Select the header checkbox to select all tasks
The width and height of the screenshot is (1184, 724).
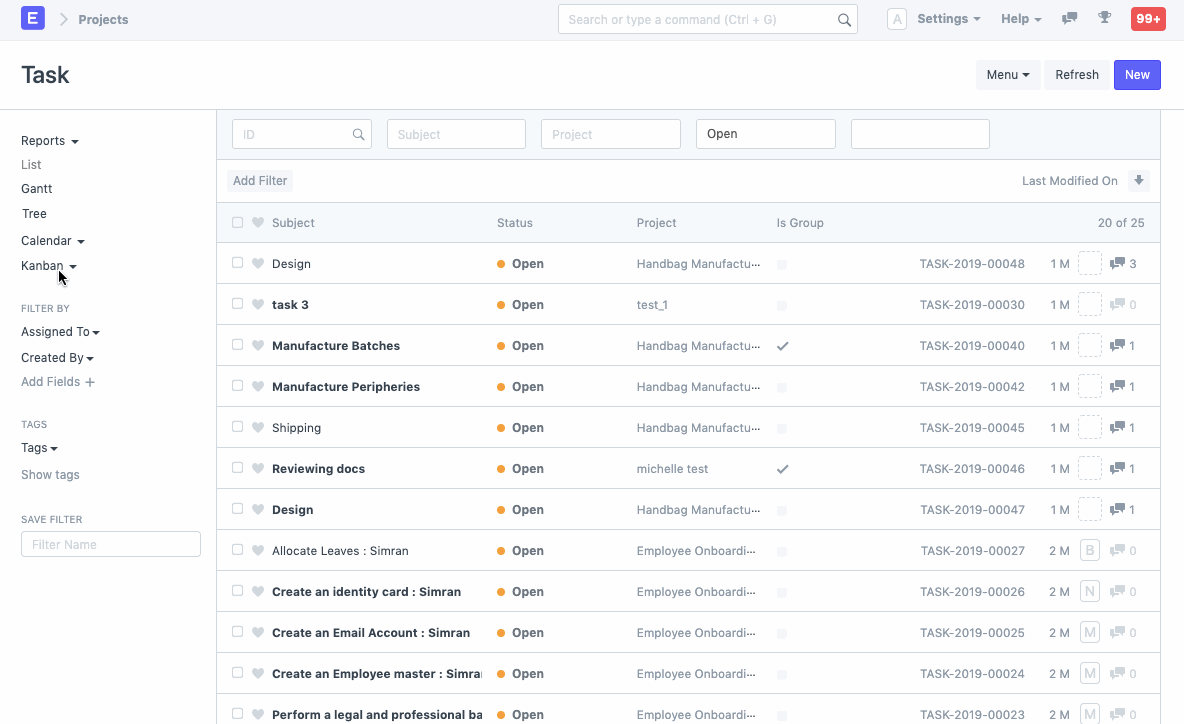pyautogui.click(x=237, y=222)
